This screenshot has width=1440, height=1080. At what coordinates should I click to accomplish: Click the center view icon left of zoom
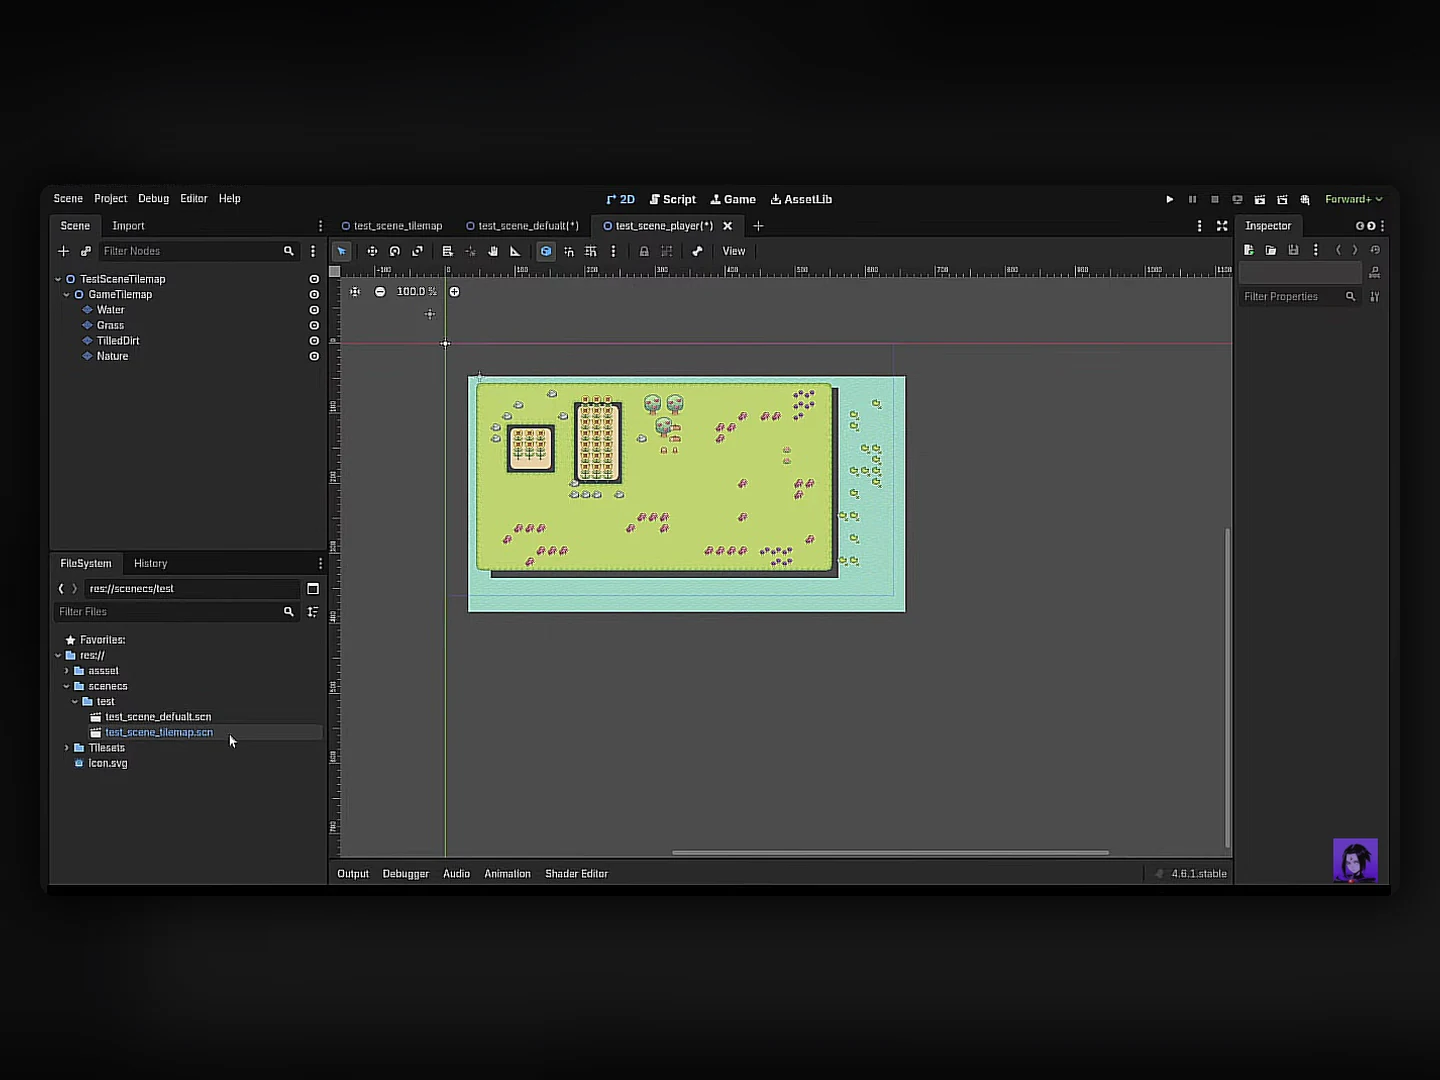[355, 291]
